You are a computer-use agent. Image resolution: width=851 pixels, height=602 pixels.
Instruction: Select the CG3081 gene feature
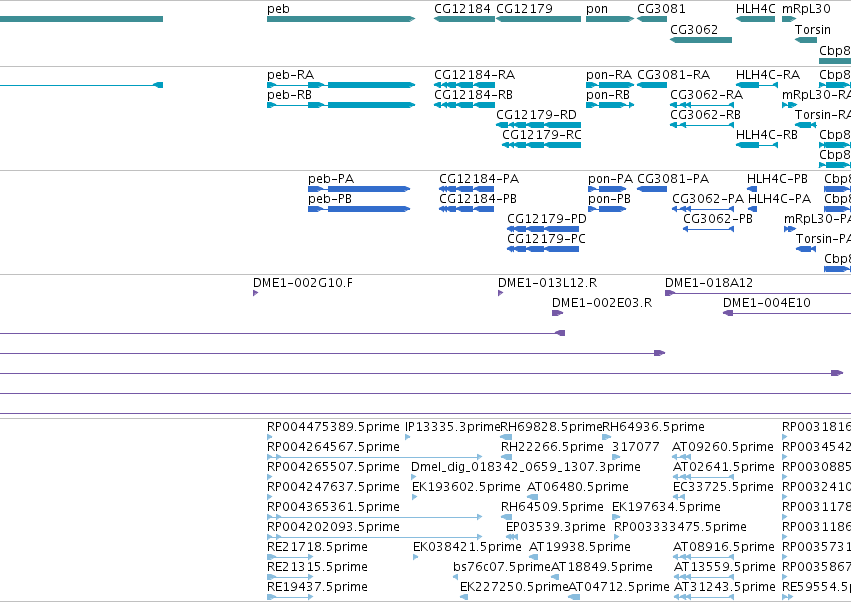(x=652, y=19)
